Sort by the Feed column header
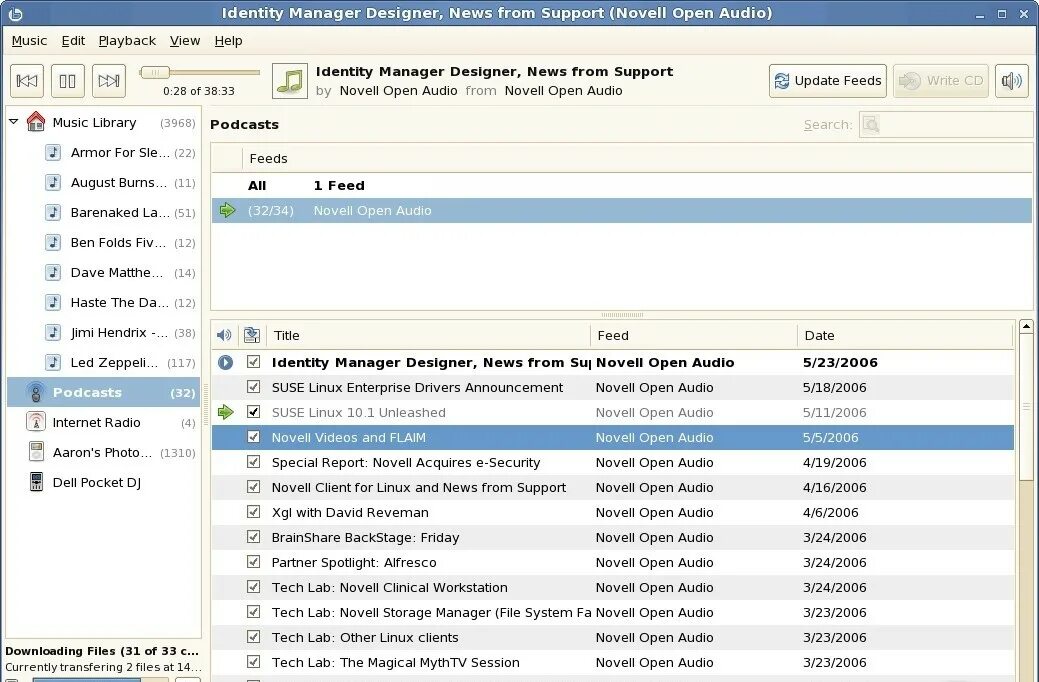The width and height of the screenshot is (1039, 682). point(694,335)
